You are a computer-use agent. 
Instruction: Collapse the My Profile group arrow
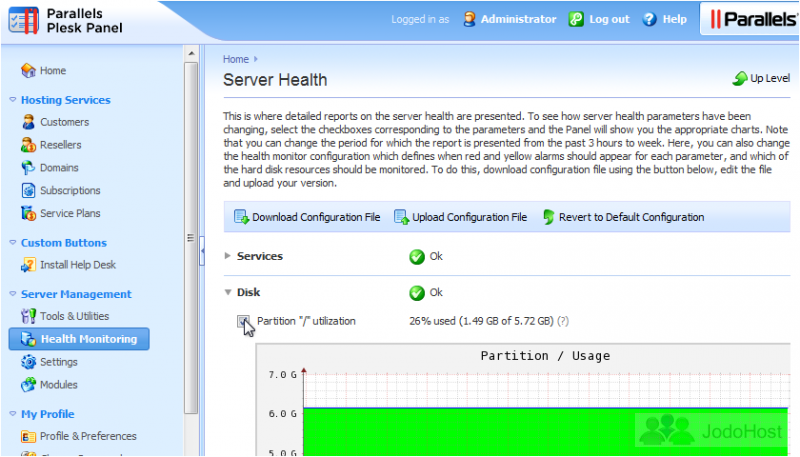point(13,414)
